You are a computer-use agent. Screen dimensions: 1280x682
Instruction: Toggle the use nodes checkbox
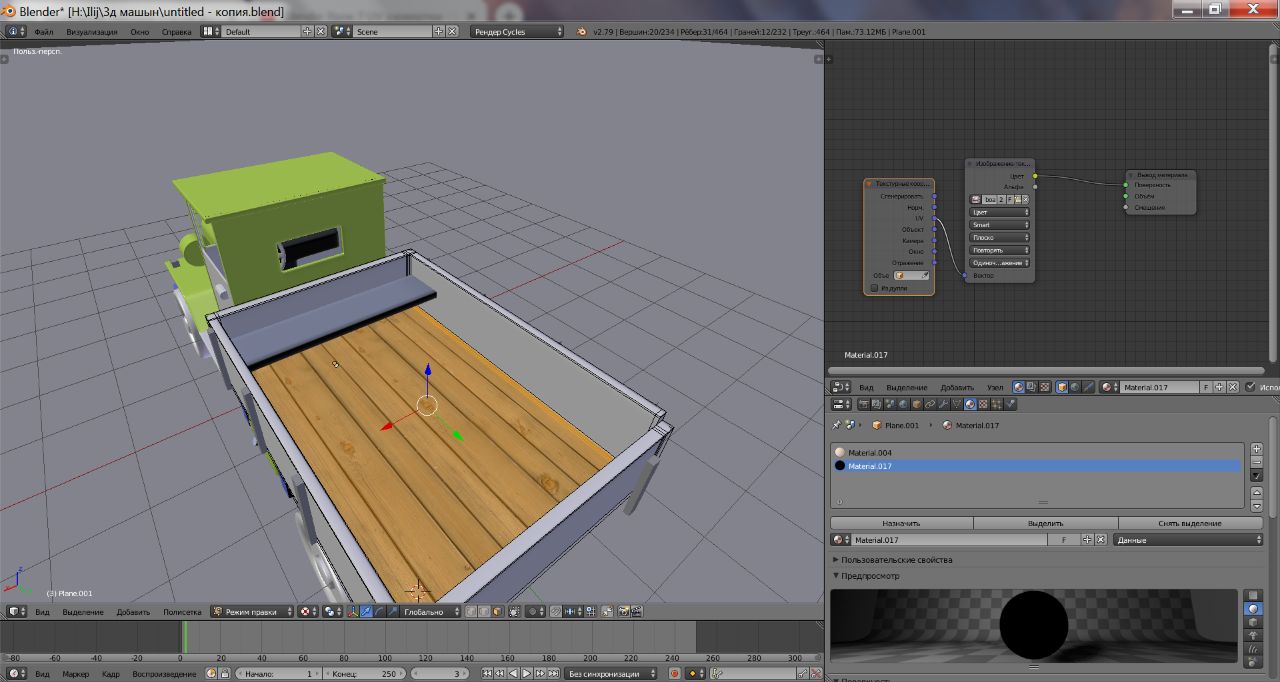click(x=1250, y=387)
